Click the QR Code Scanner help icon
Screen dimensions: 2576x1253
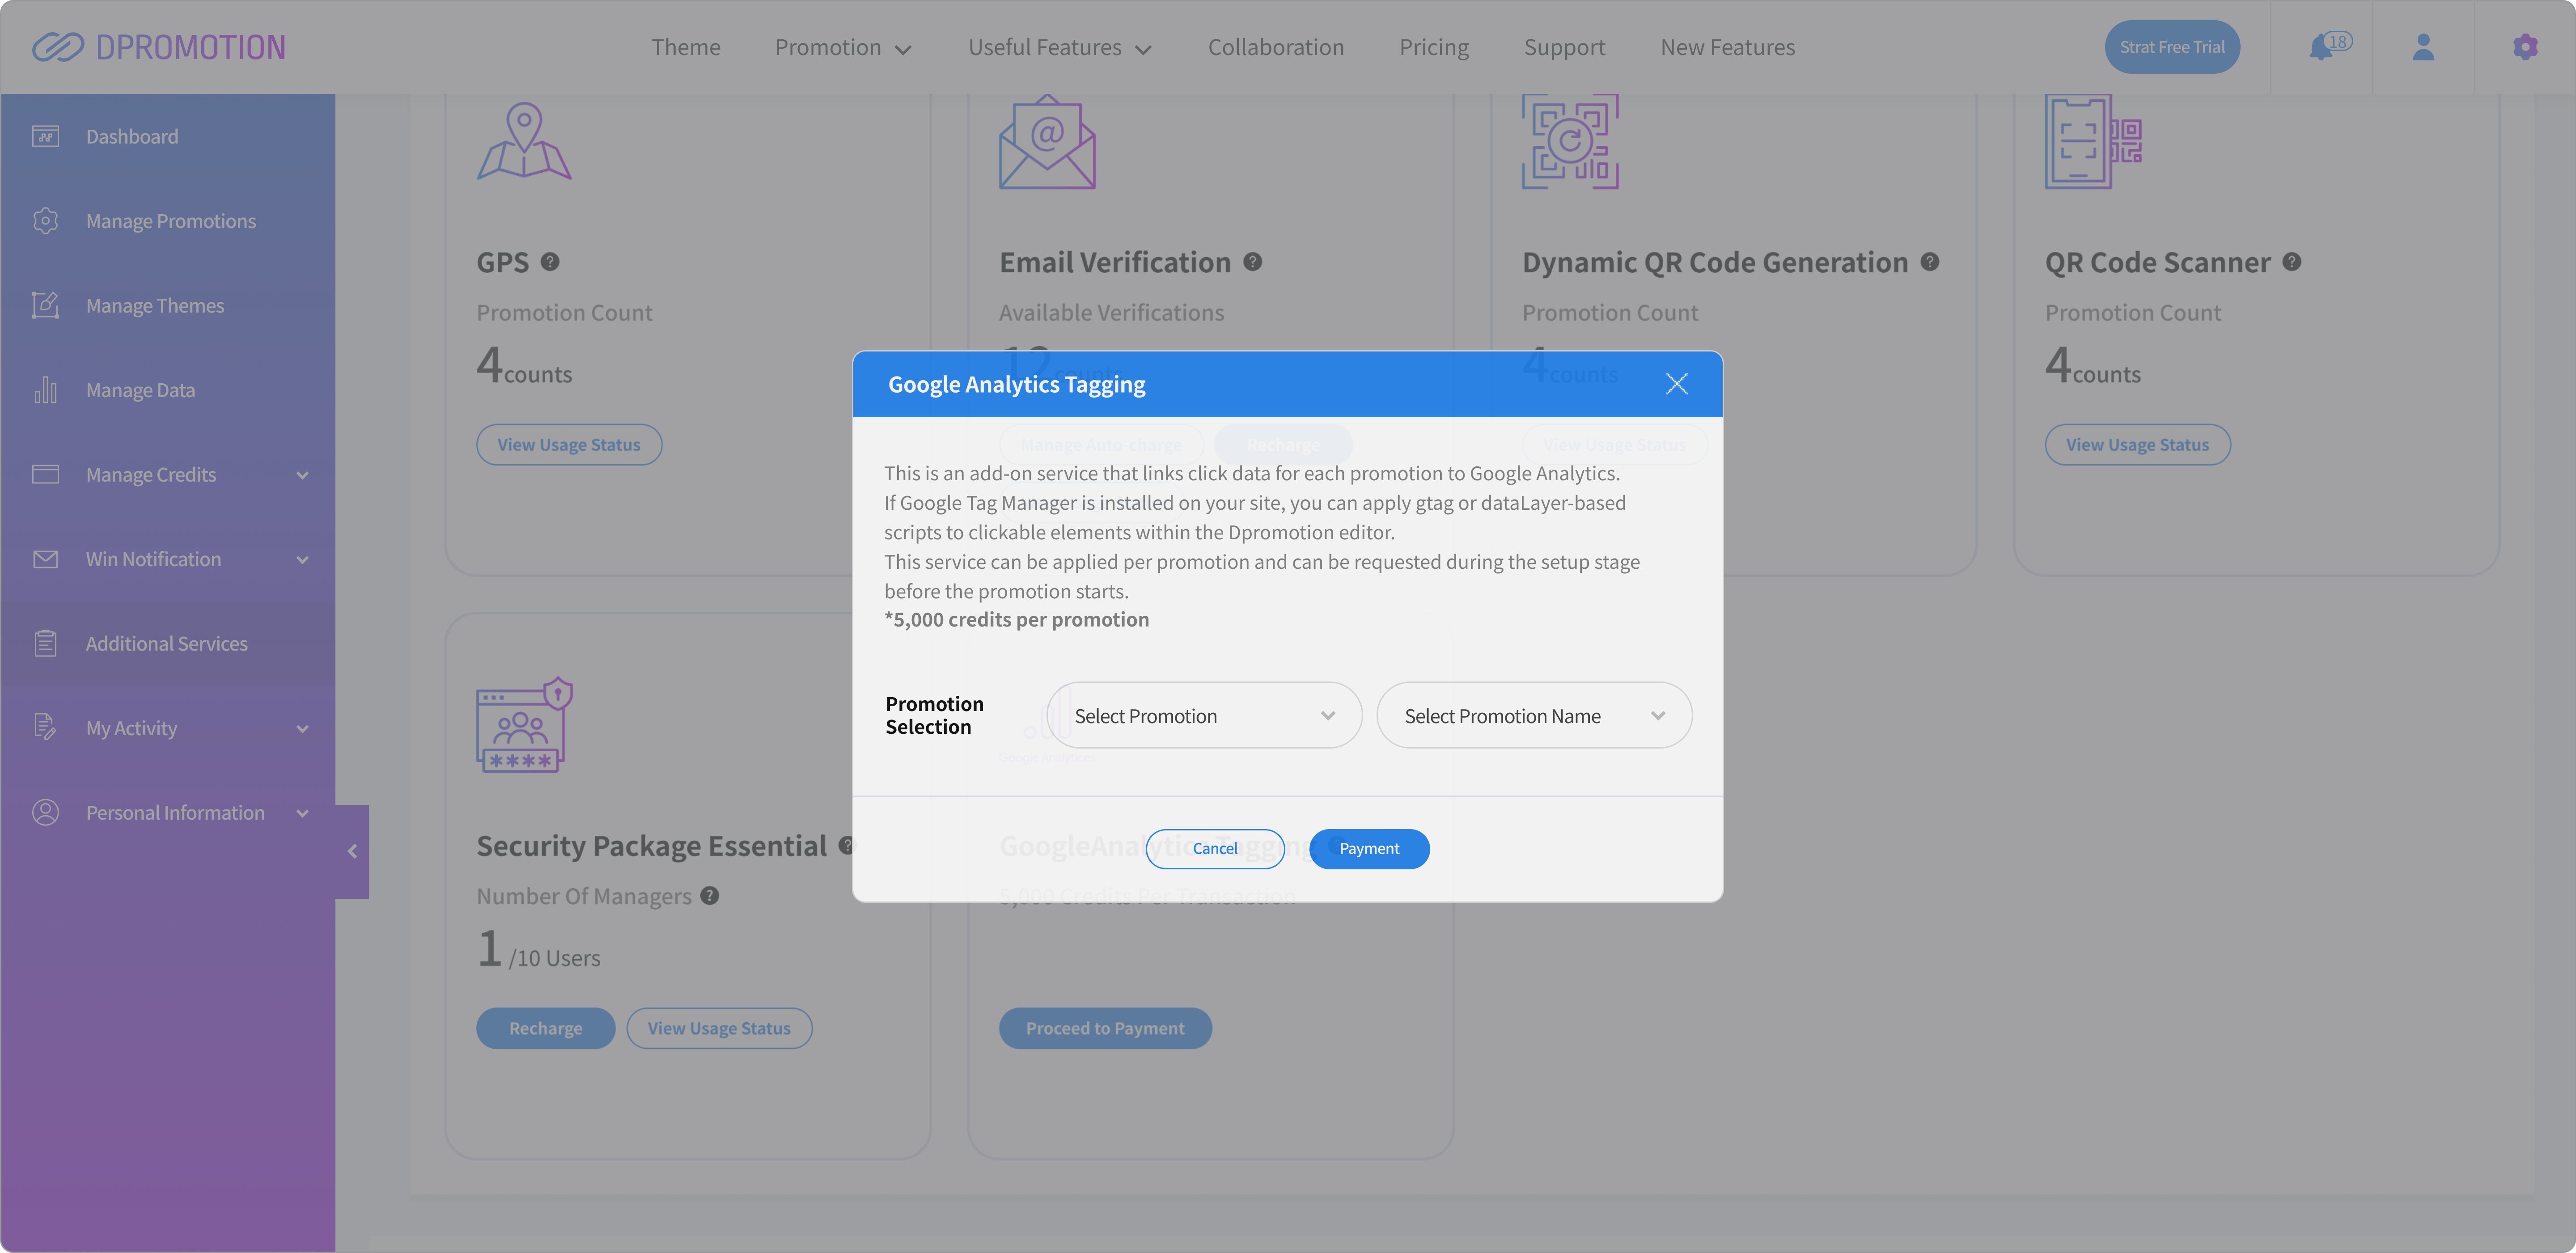[2292, 262]
